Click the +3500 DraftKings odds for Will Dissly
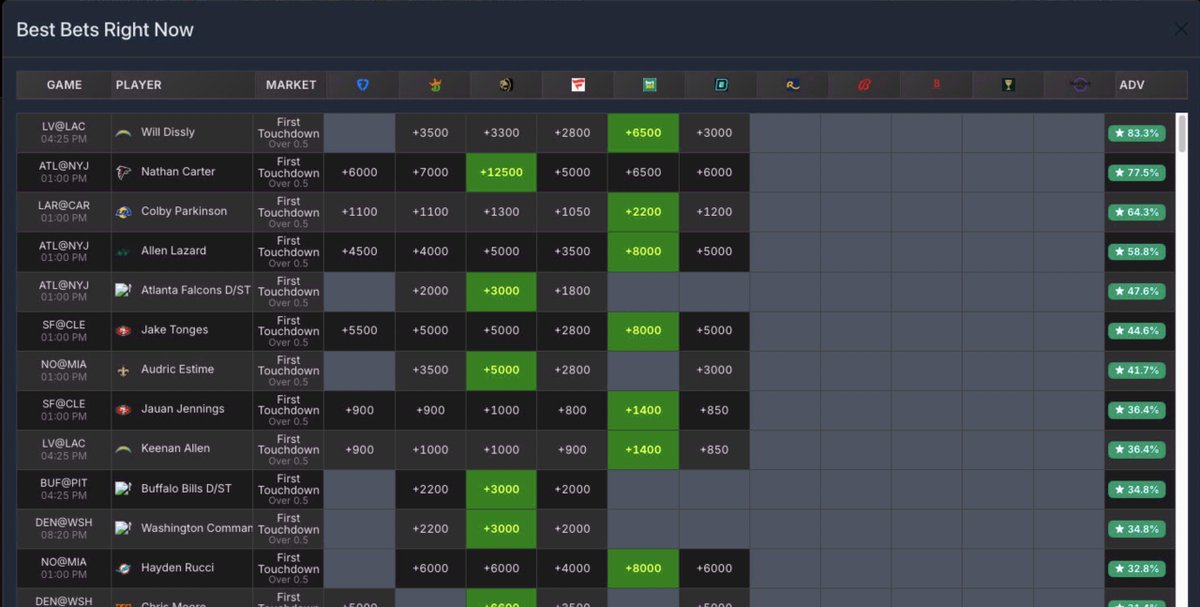 (x=430, y=132)
